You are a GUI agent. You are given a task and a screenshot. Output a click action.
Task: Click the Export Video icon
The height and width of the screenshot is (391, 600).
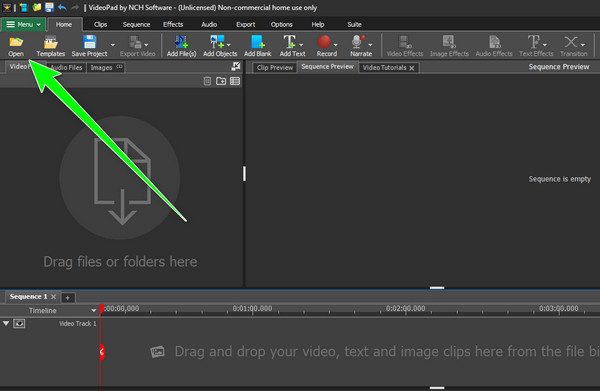click(134, 42)
